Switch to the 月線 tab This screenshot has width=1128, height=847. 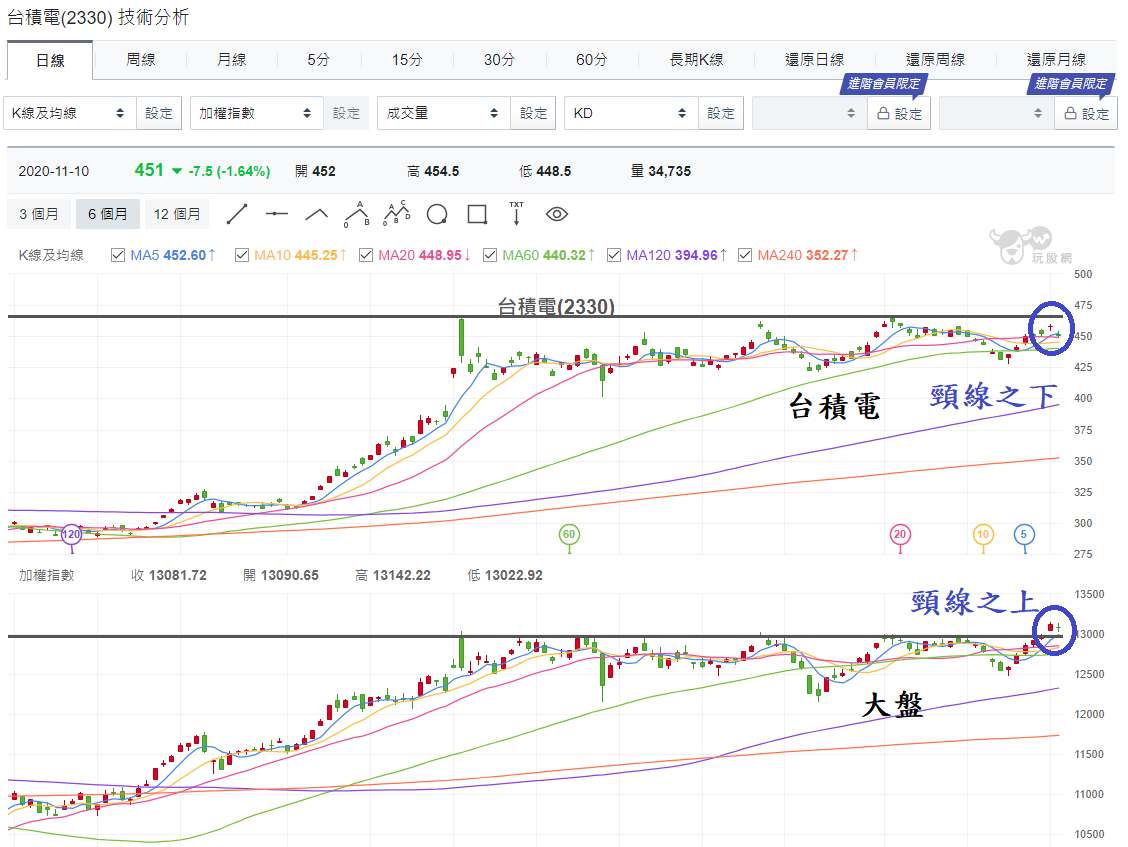pos(232,60)
